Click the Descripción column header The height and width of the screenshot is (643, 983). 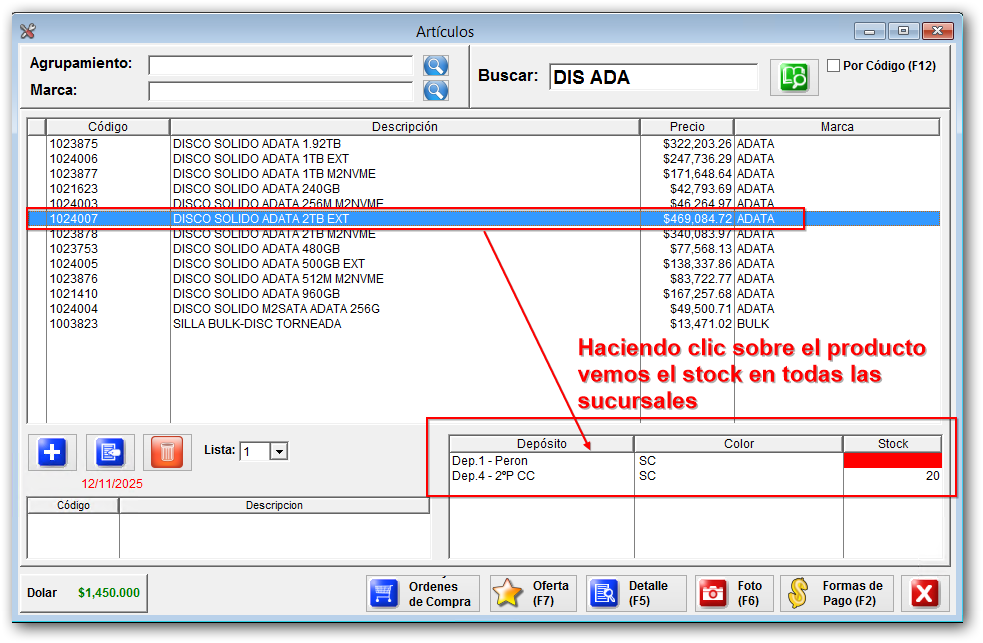coord(404,127)
